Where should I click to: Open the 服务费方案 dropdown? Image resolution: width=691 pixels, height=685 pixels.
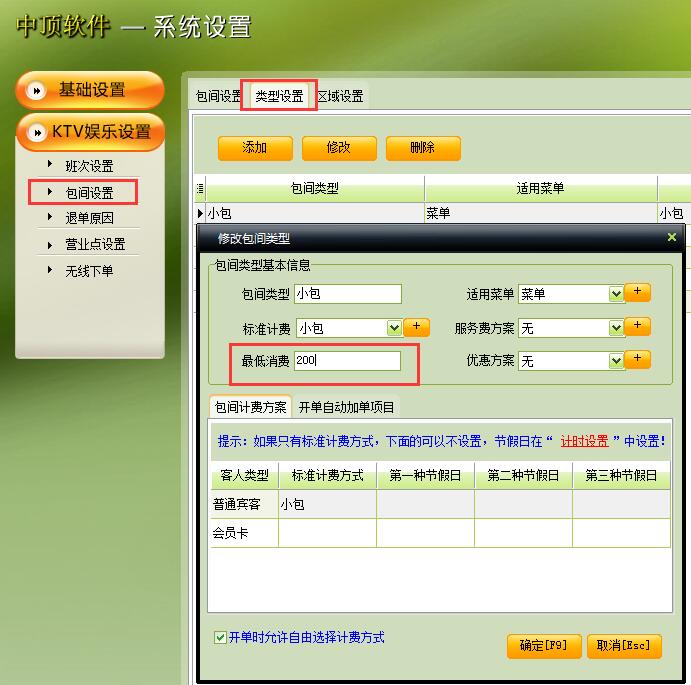click(x=616, y=328)
